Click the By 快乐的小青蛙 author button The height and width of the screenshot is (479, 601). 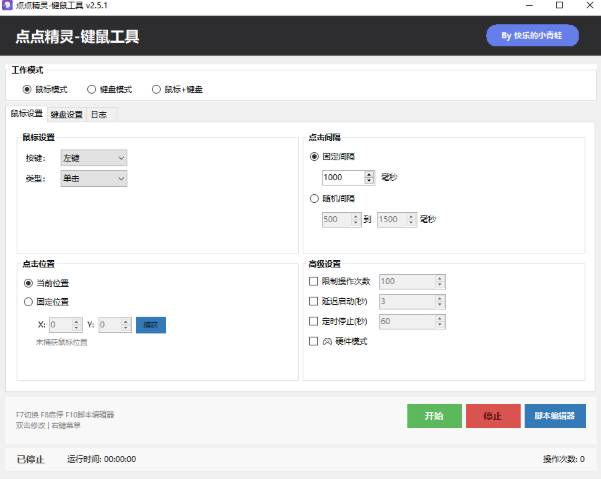(532, 36)
